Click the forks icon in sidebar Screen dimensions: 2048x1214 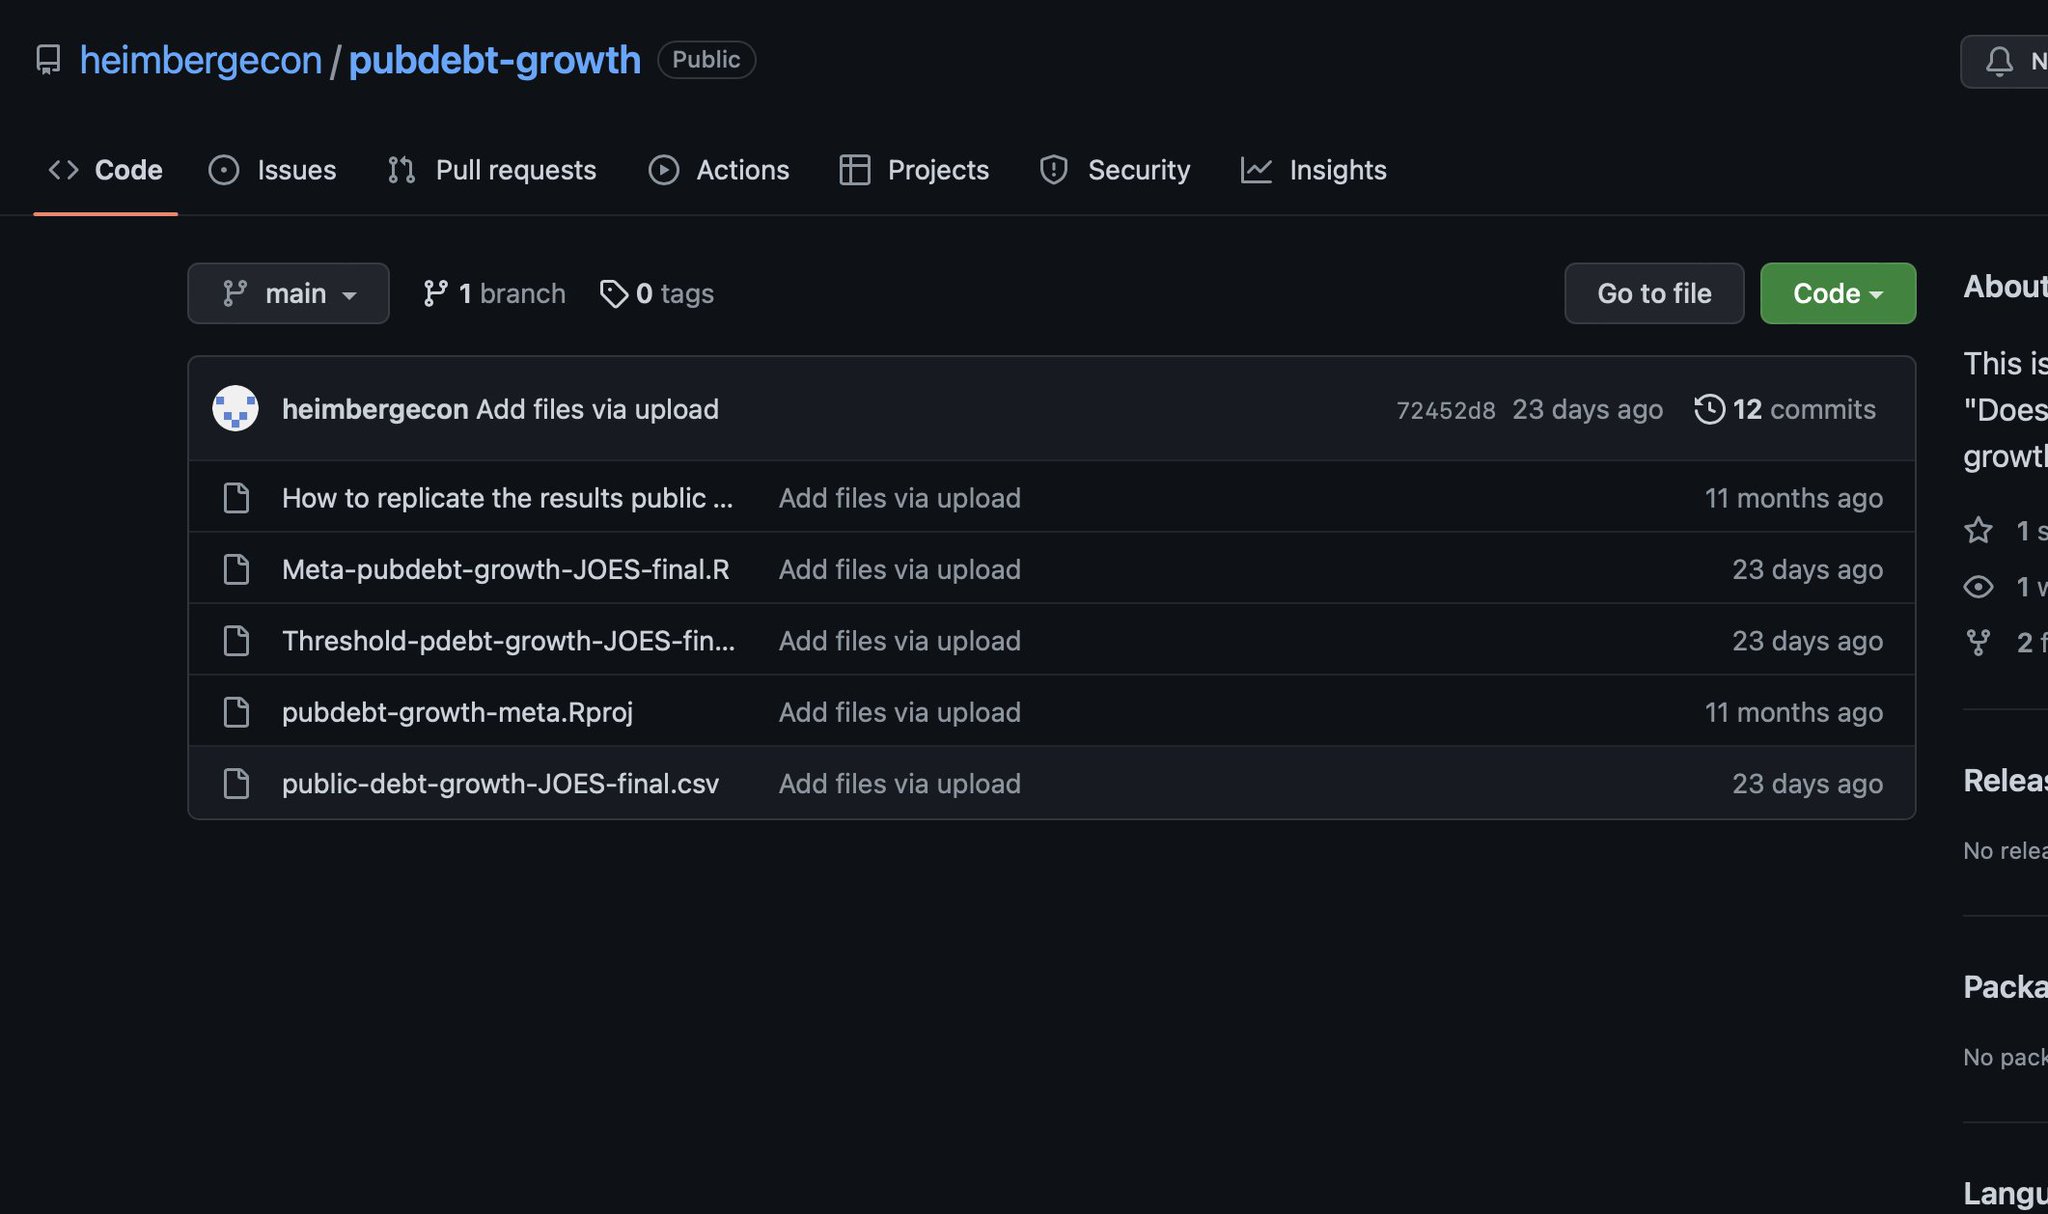1978,642
